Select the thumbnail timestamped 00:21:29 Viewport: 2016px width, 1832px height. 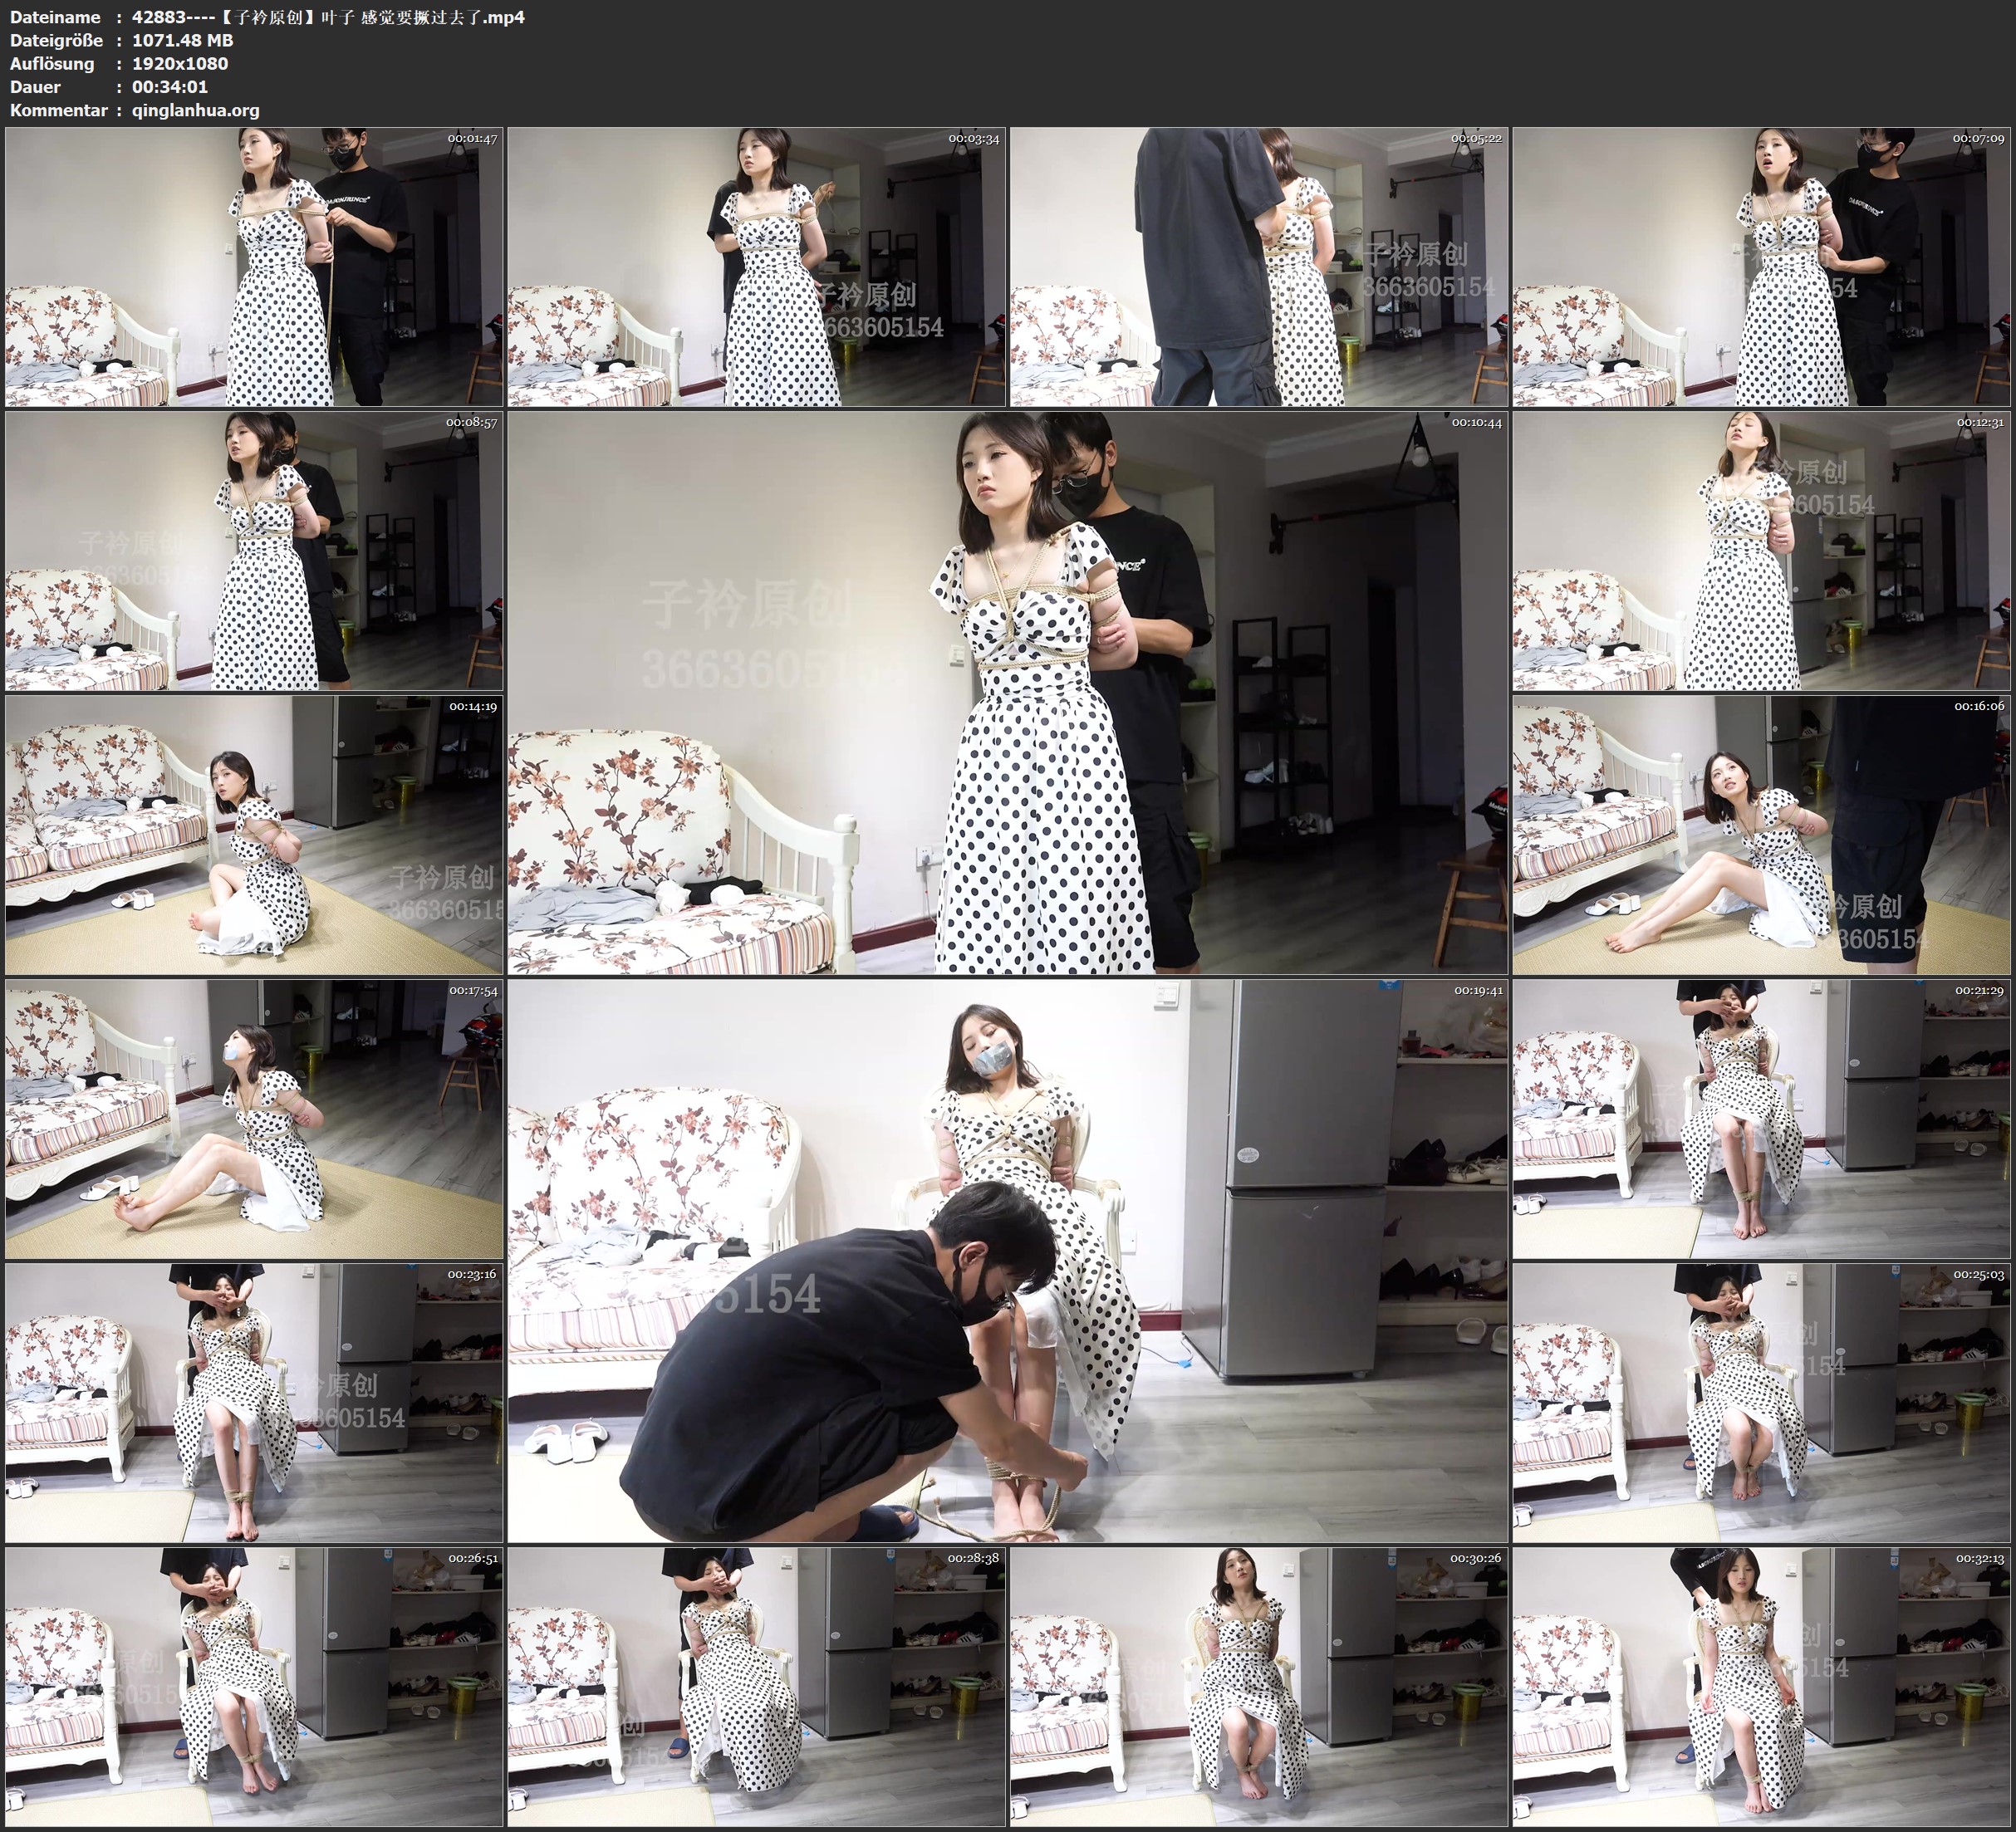(1761, 1119)
